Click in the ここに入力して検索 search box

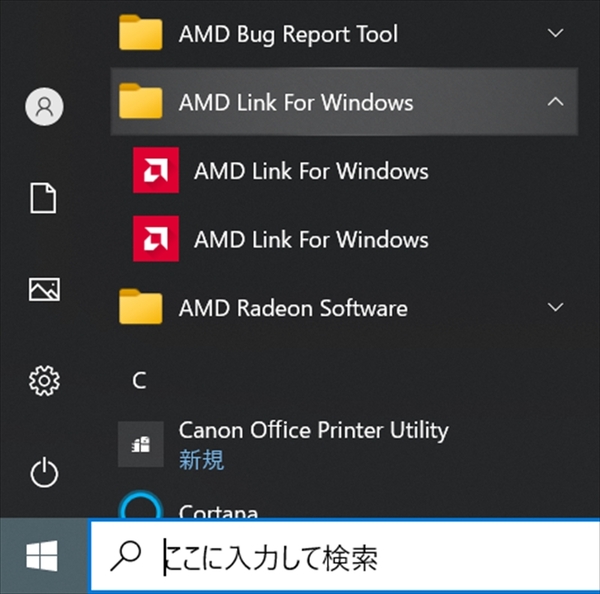click(x=344, y=556)
